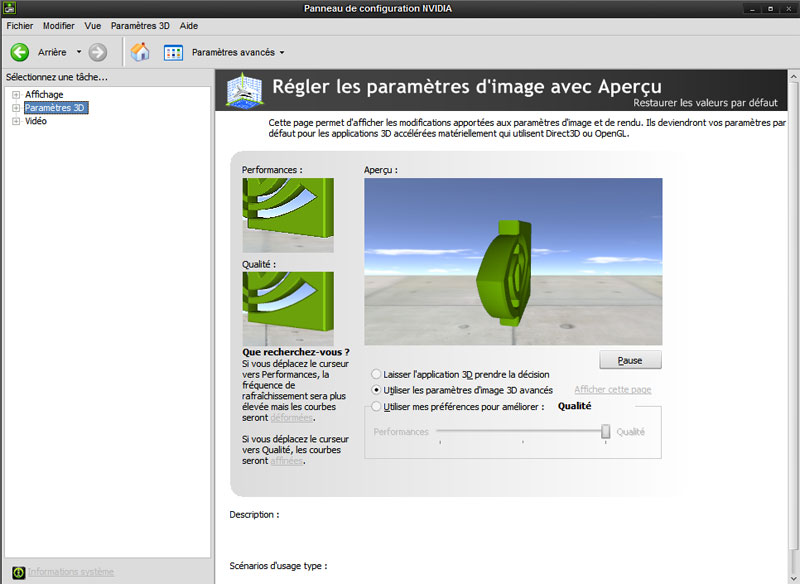The width and height of the screenshot is (800, 584).
Task: Open the Modifier menu
Action: pos(59,26)
